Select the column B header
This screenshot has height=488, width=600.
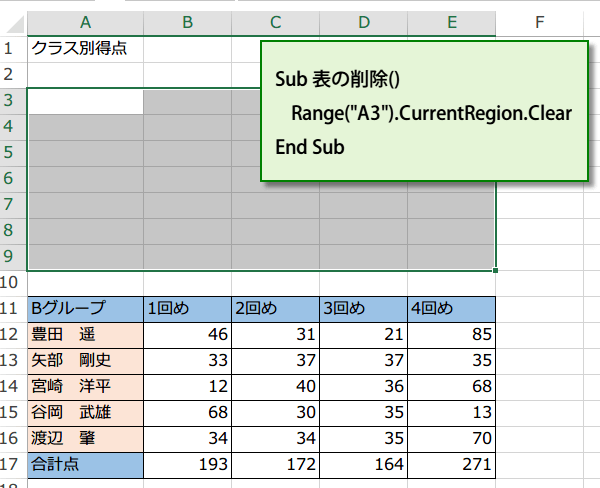(187, 22)
